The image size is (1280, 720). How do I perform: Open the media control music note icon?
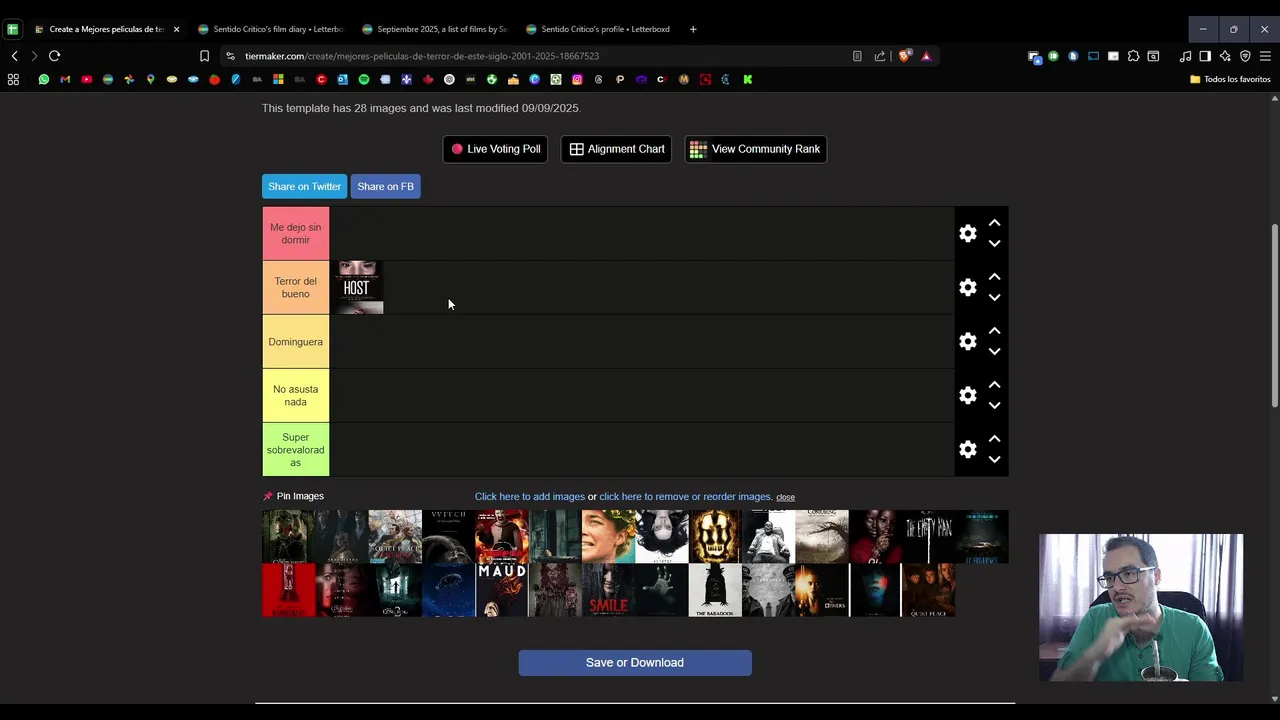[1185, 56]
